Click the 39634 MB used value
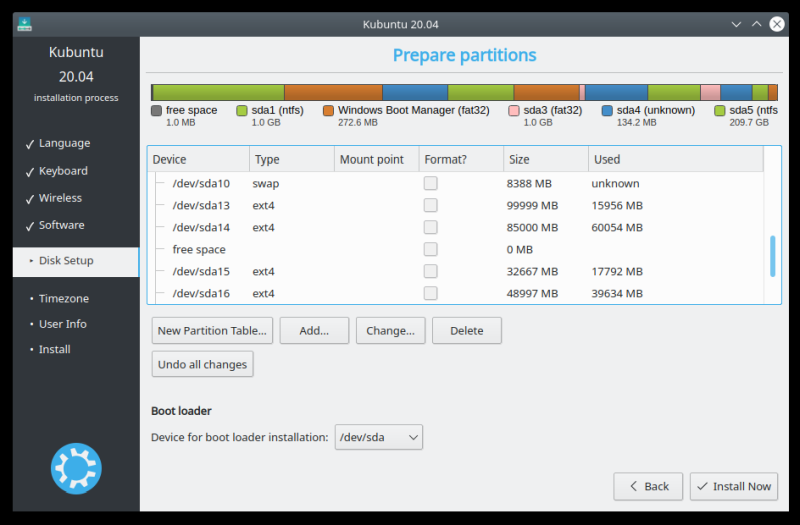The height and width of the screenshot is (525, 800). tap(617, 293)
